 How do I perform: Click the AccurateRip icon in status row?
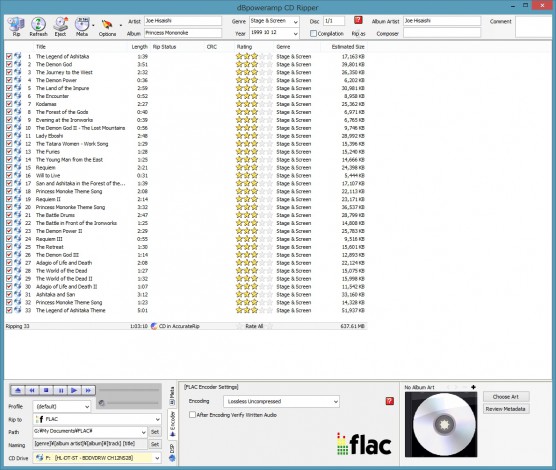click(x=154, y=326)
